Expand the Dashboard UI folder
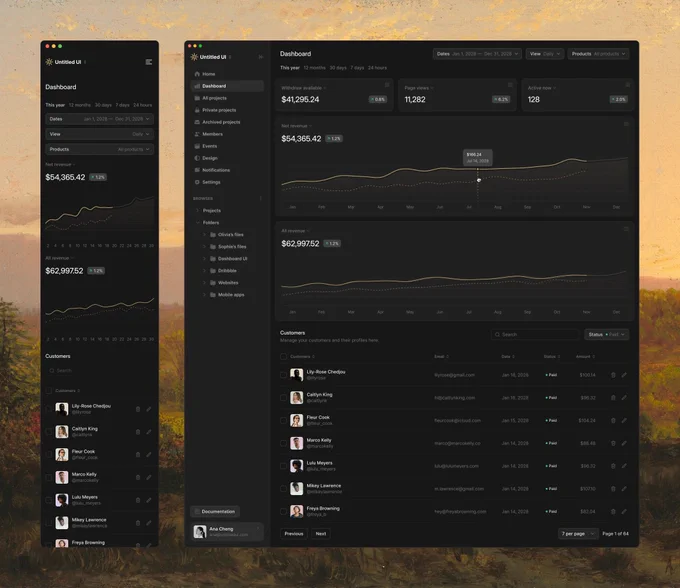 (204, 258)
